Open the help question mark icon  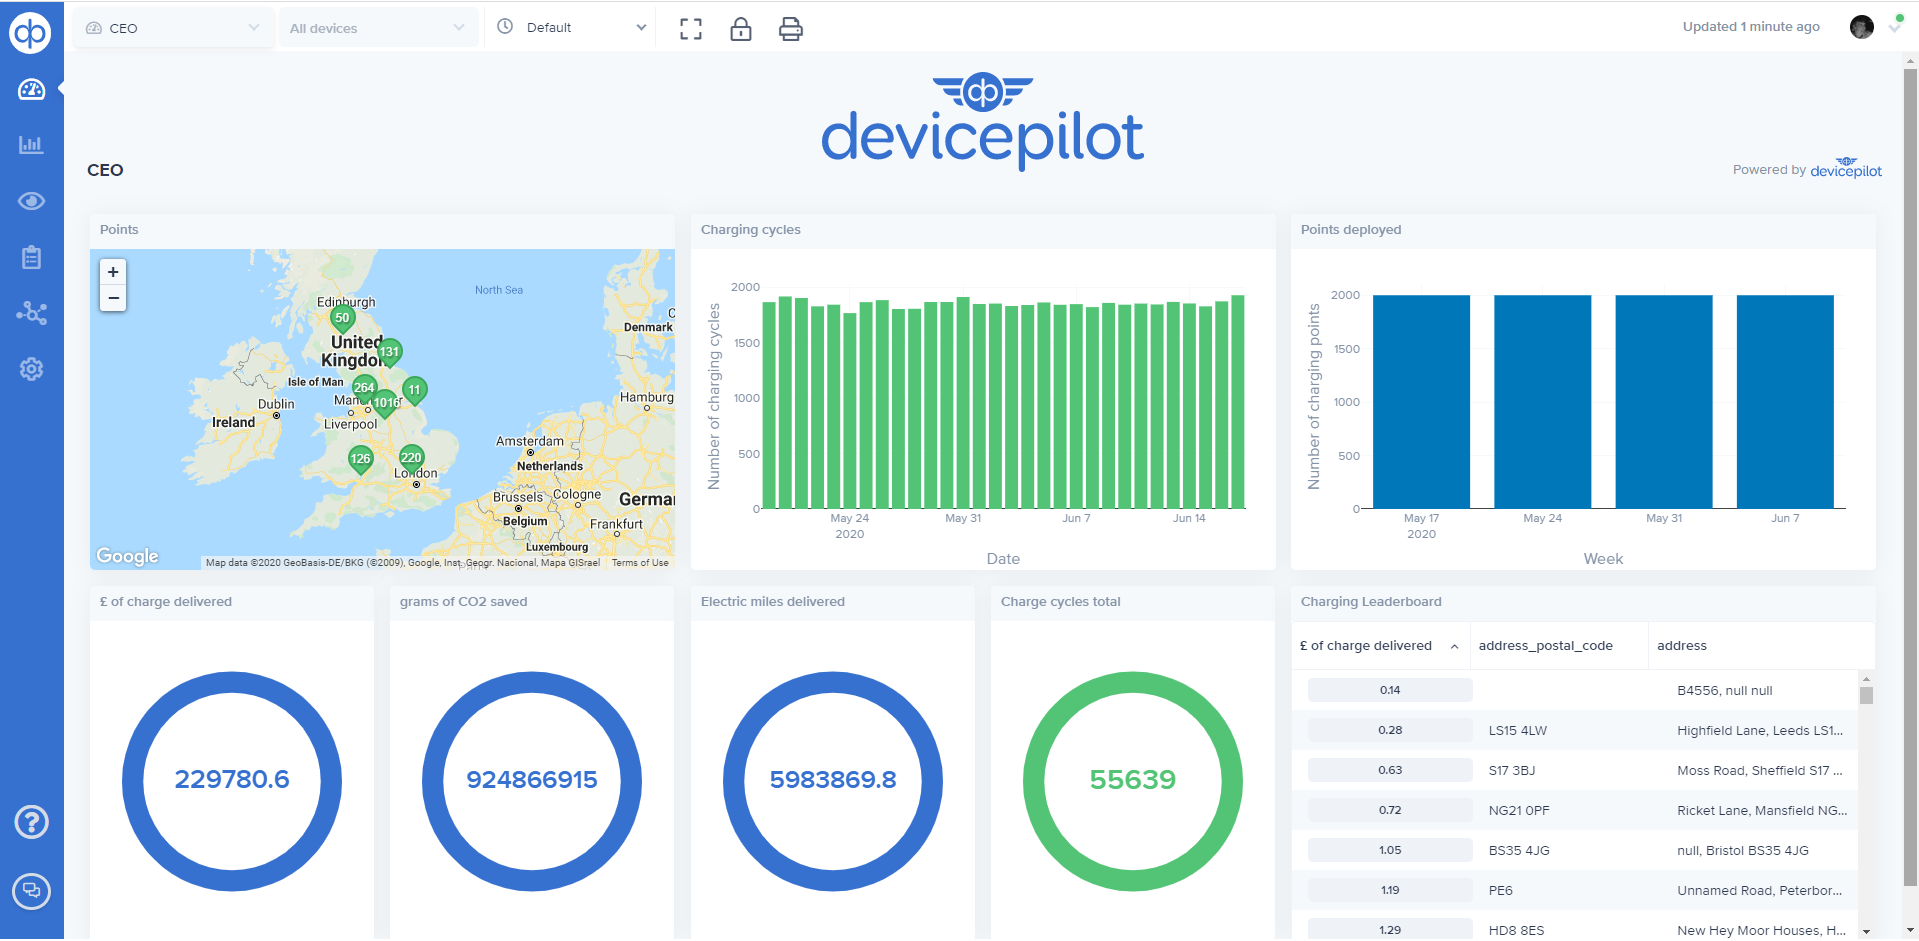coord(32,822)
